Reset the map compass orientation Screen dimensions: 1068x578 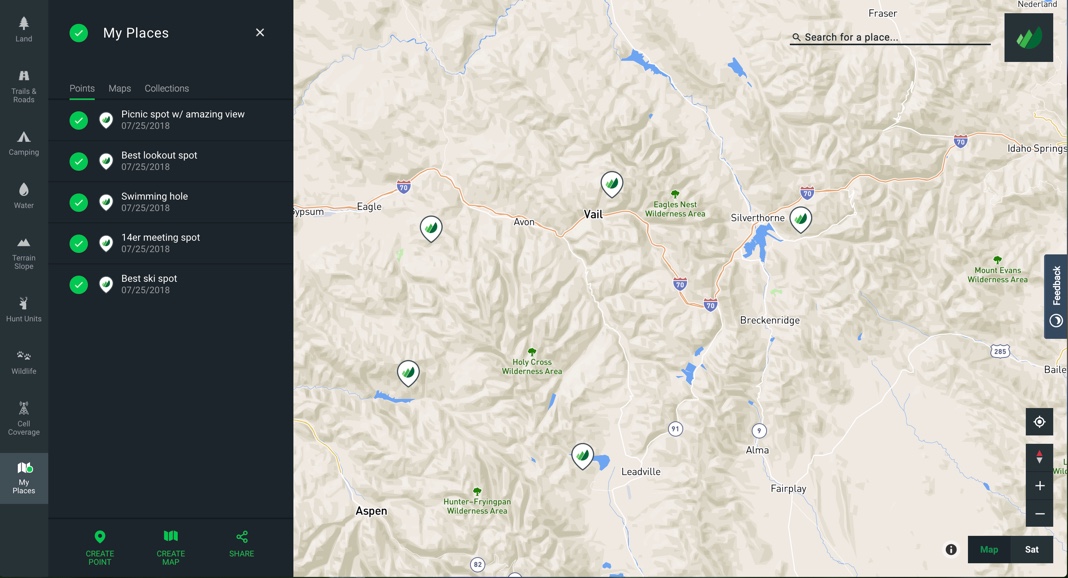click(x=1039, y=457)
